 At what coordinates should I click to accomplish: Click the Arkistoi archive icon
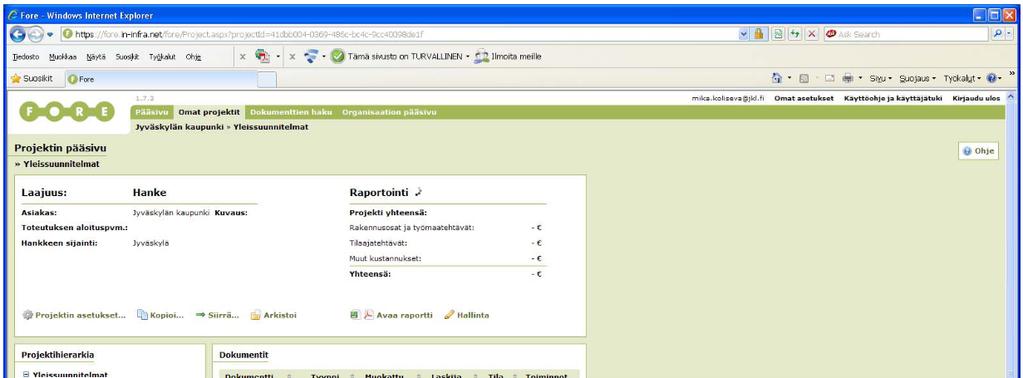(256, 315)
